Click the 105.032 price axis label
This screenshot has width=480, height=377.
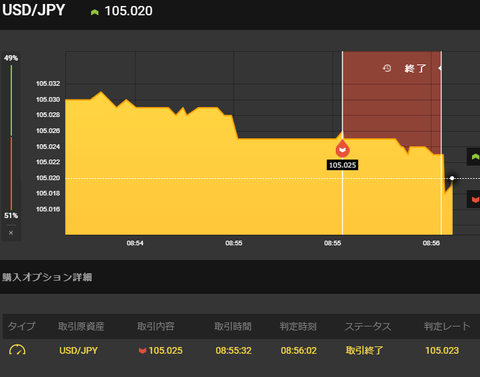click(x=48, y=84)
